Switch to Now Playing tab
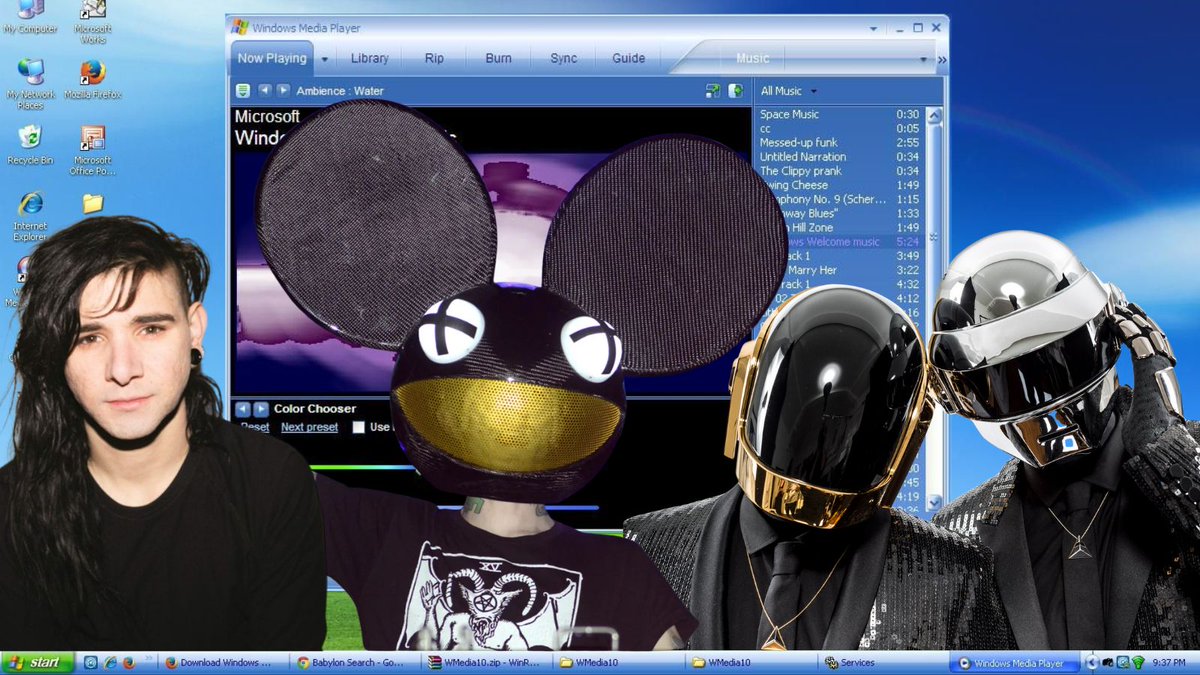Screen dimensions: 1200x675 pyautogui.click(x=272, y=58)
